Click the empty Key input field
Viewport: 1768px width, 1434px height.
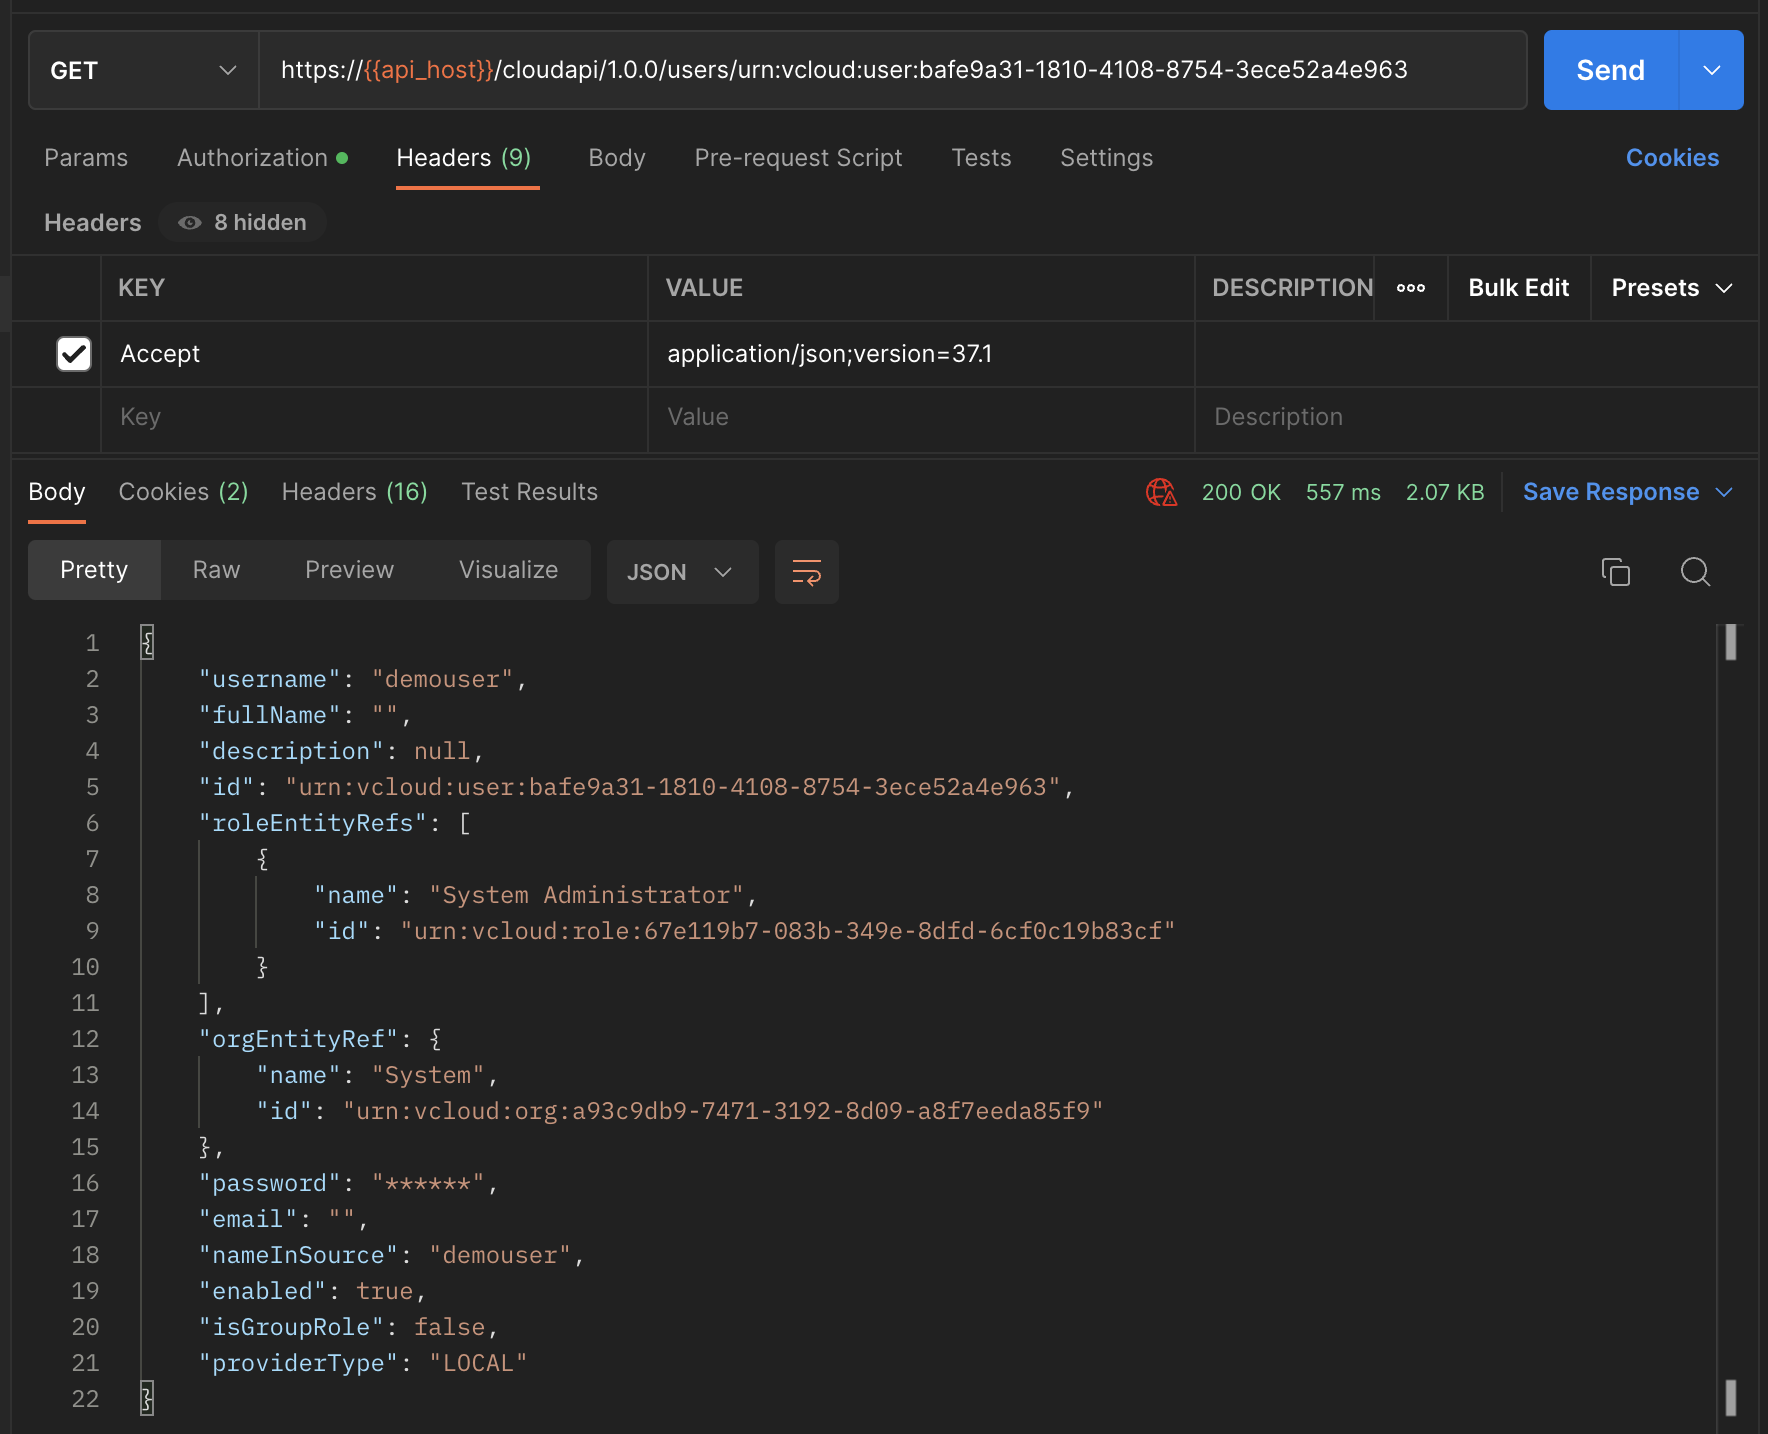click(372, 417)
